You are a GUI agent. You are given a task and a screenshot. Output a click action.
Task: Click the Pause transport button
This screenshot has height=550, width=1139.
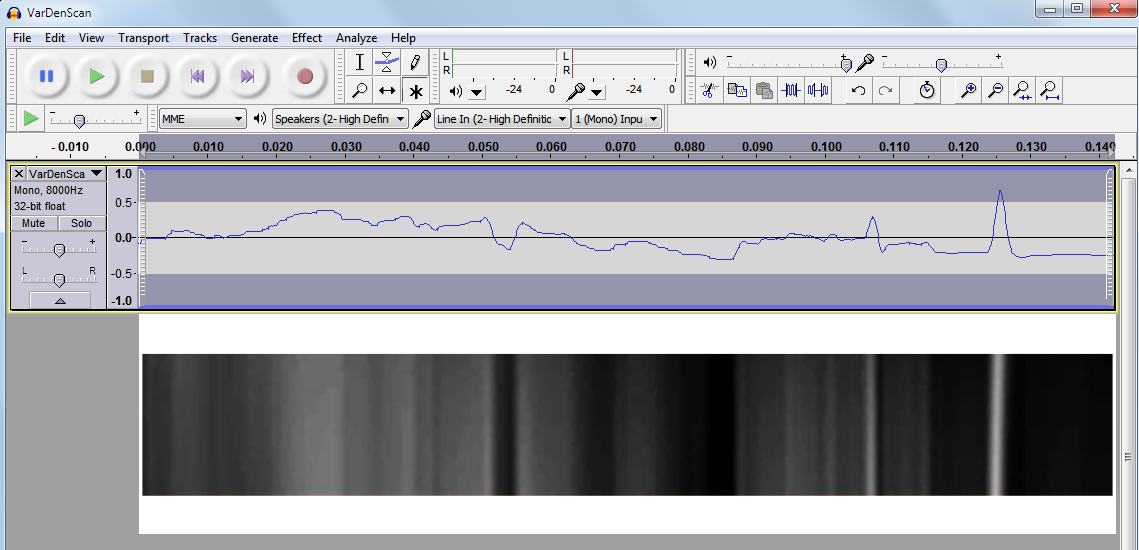tap(46, 76)
